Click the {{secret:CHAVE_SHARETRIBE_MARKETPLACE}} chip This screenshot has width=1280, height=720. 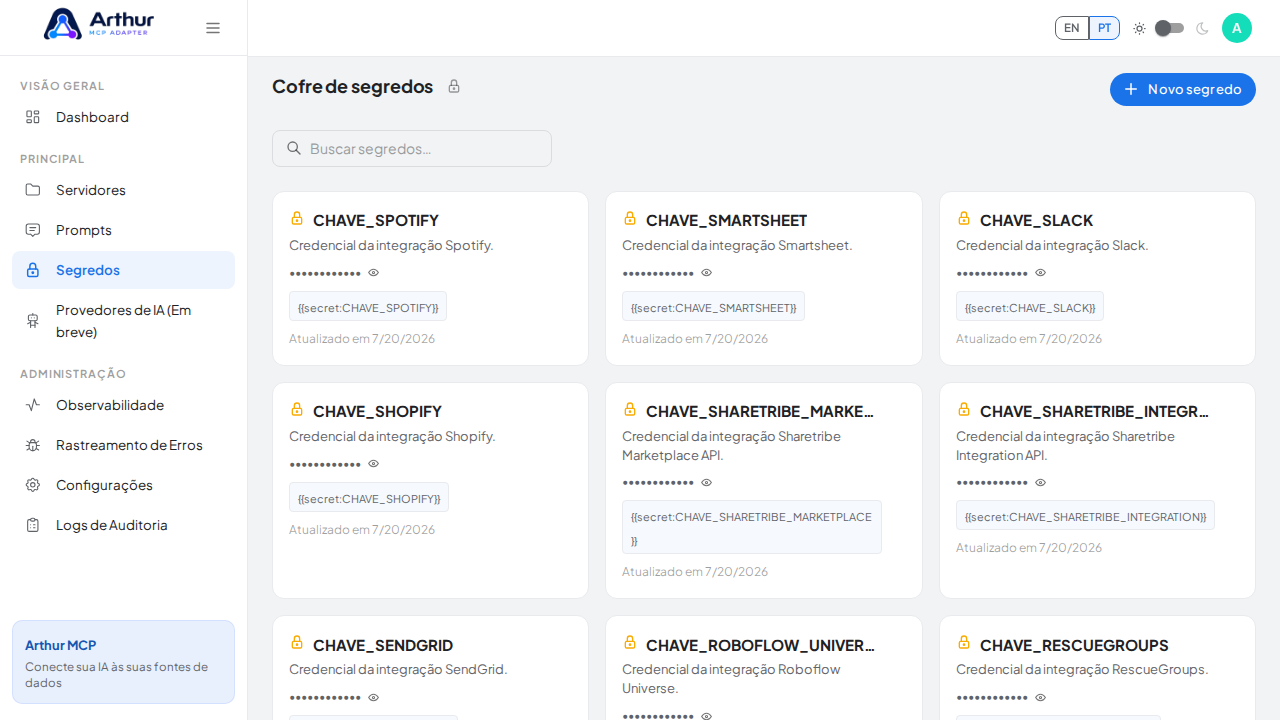coord(752,528)
